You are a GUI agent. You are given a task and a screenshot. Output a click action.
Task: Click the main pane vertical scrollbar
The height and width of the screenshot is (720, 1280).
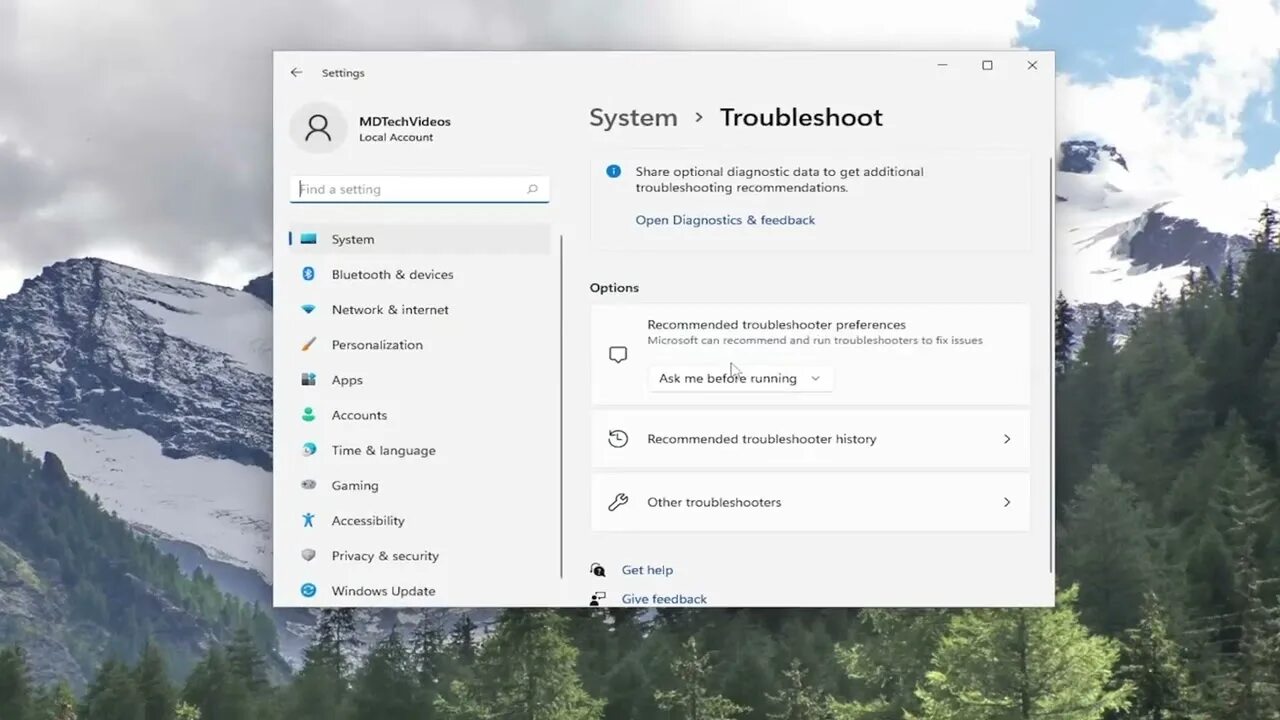(x=1051, y=365)
